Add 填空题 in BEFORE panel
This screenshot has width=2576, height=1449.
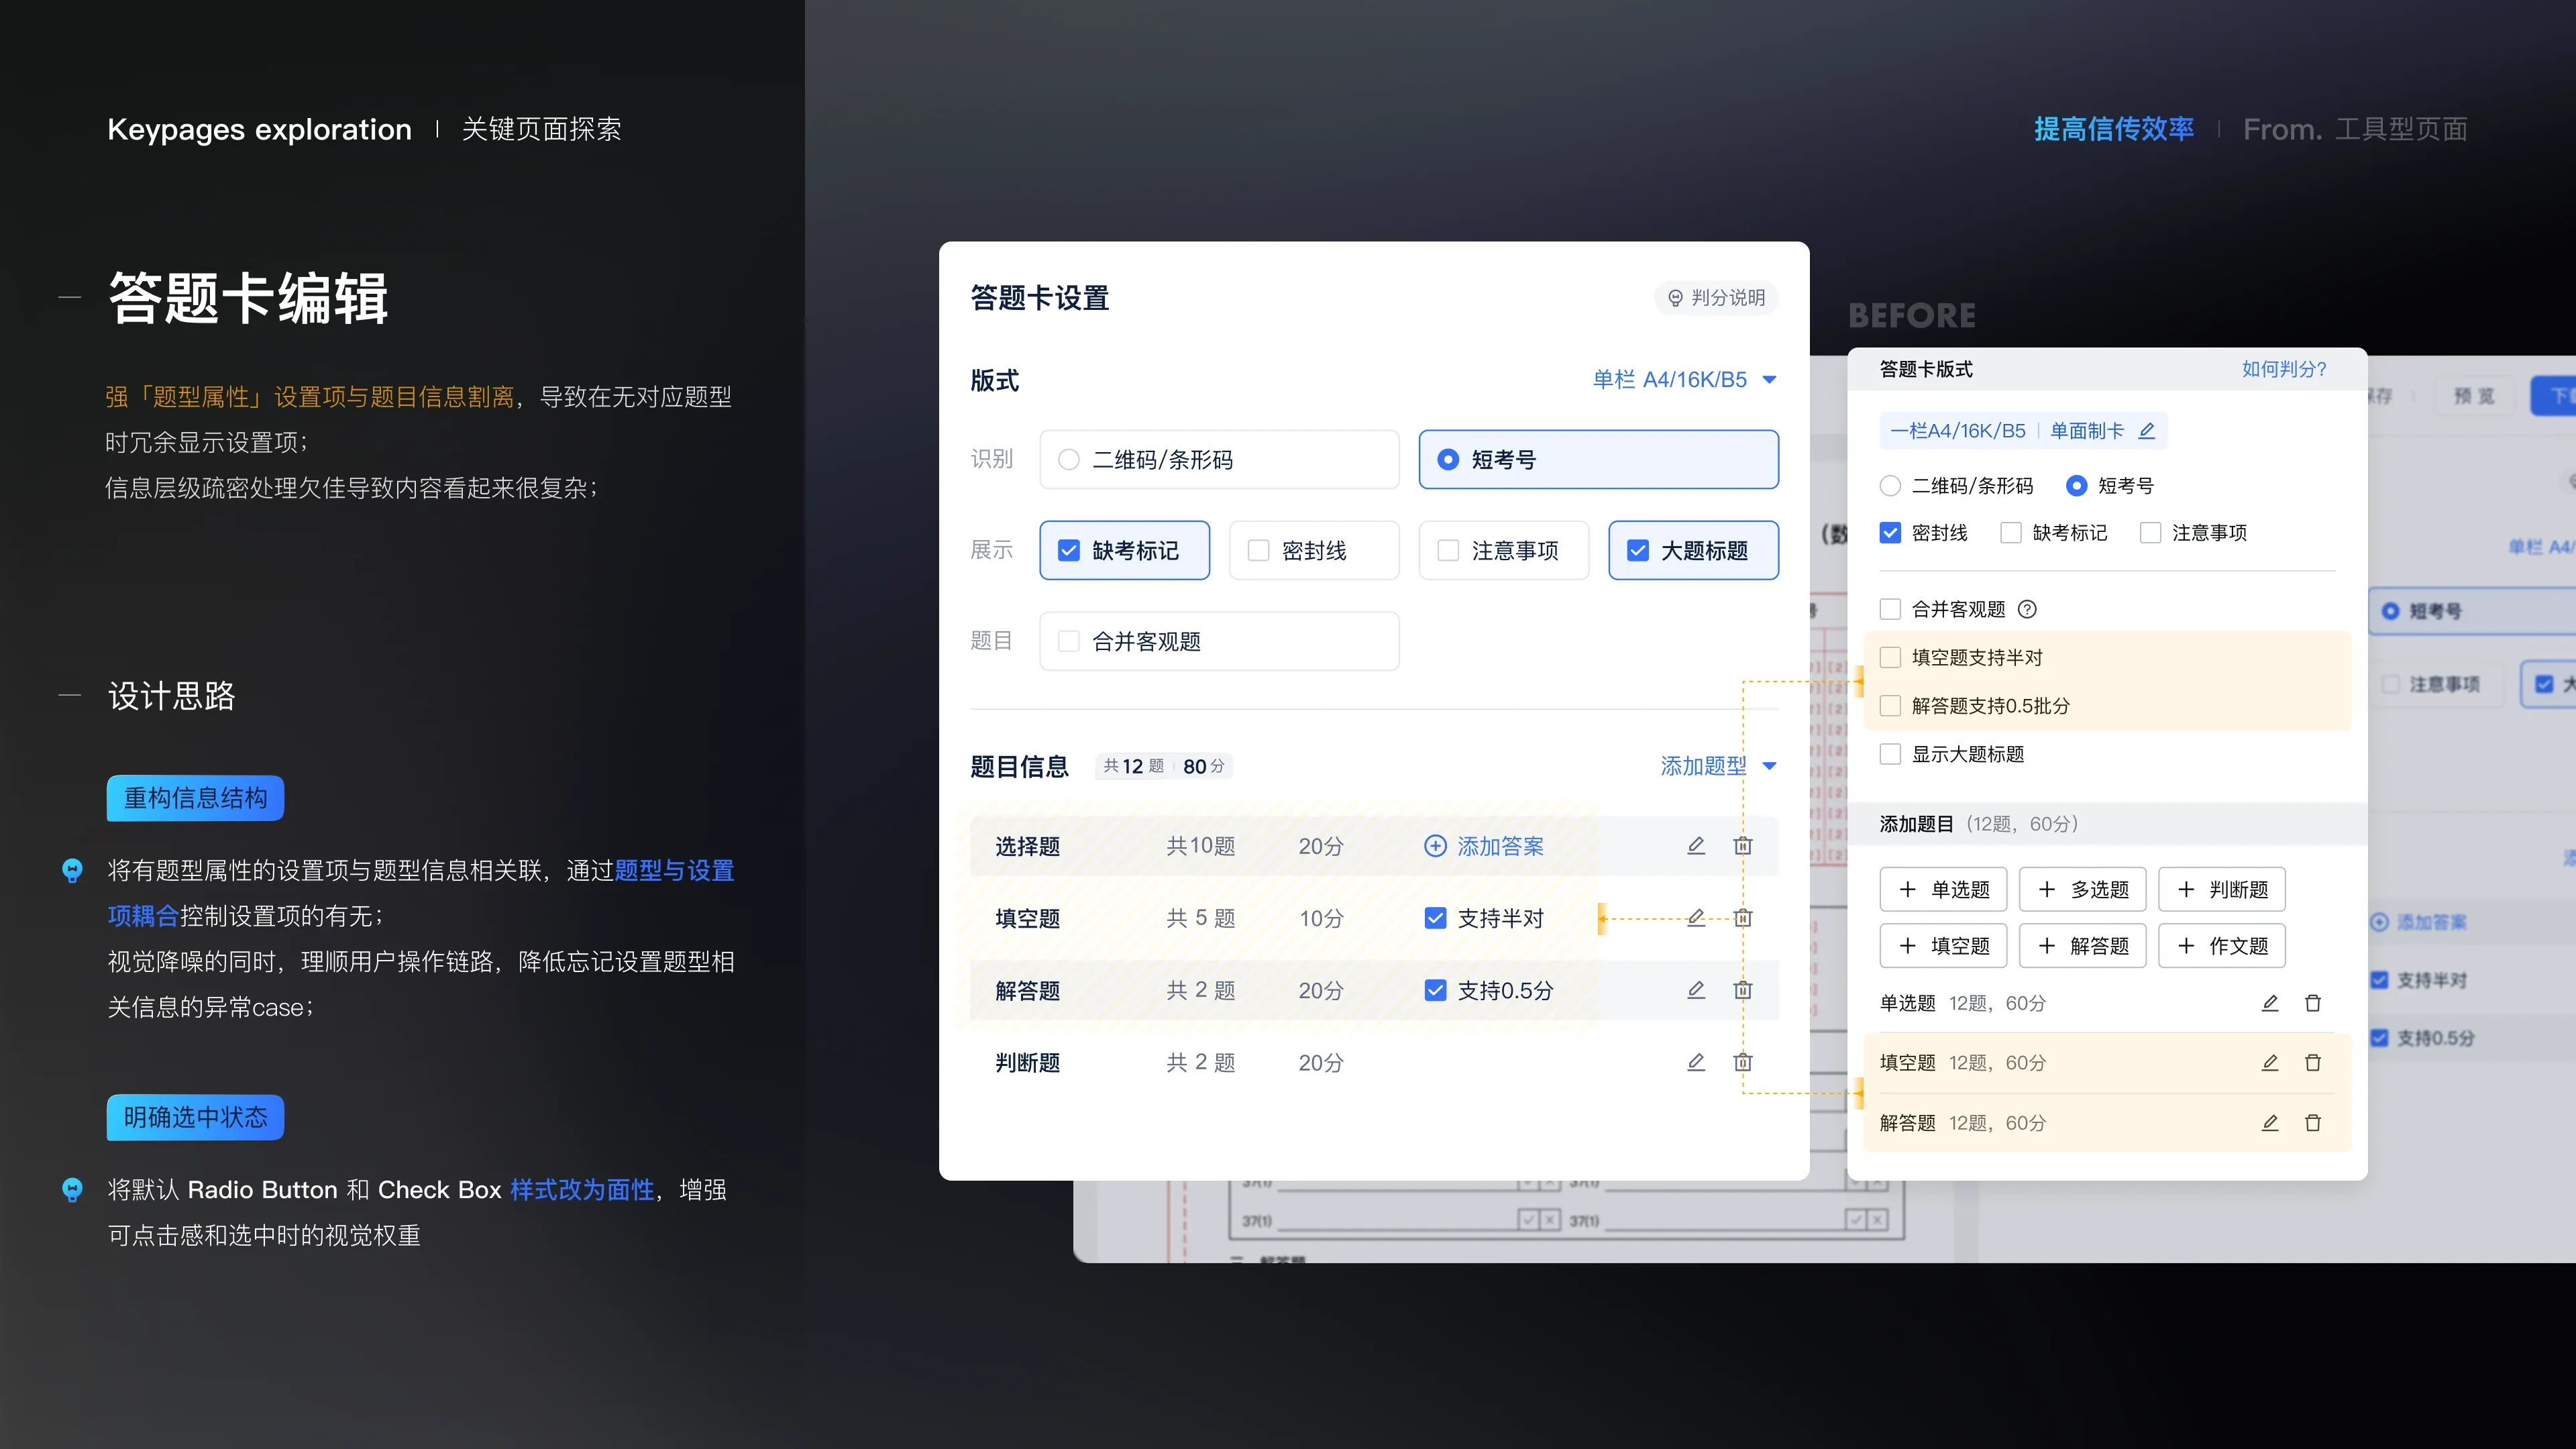coord(1943,946)
